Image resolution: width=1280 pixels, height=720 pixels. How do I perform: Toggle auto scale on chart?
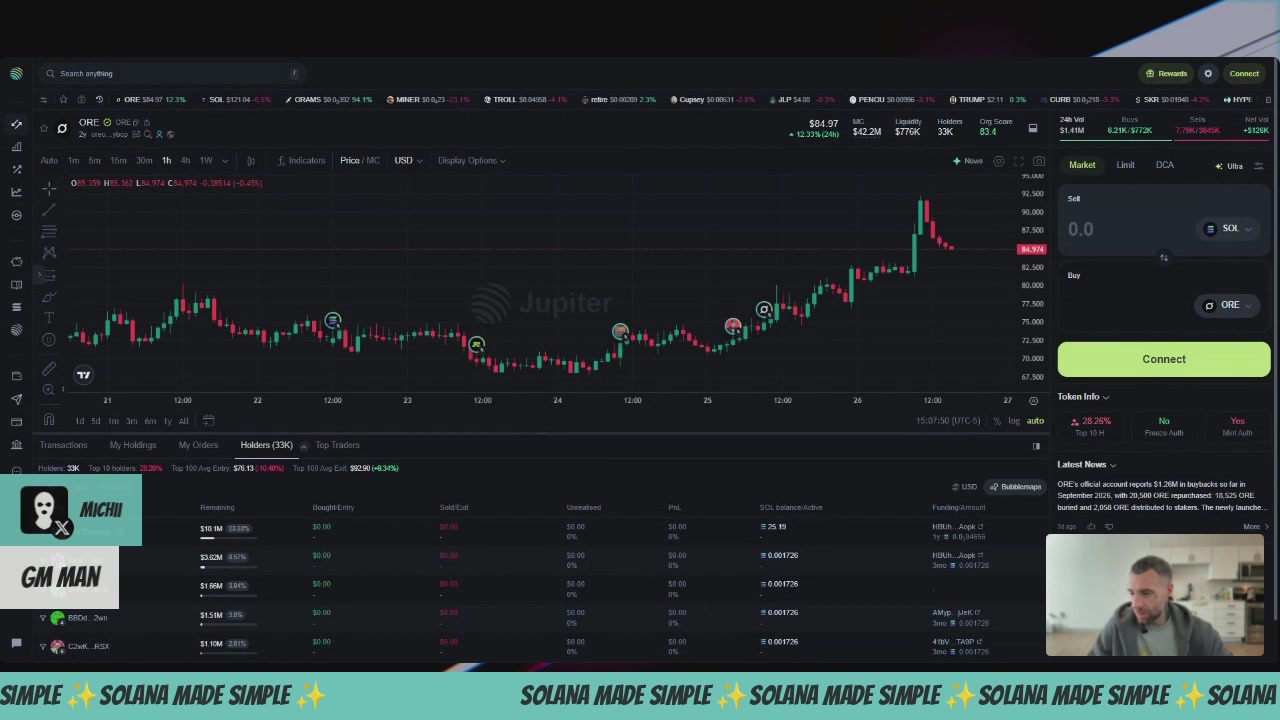(x=1035, y=421)
